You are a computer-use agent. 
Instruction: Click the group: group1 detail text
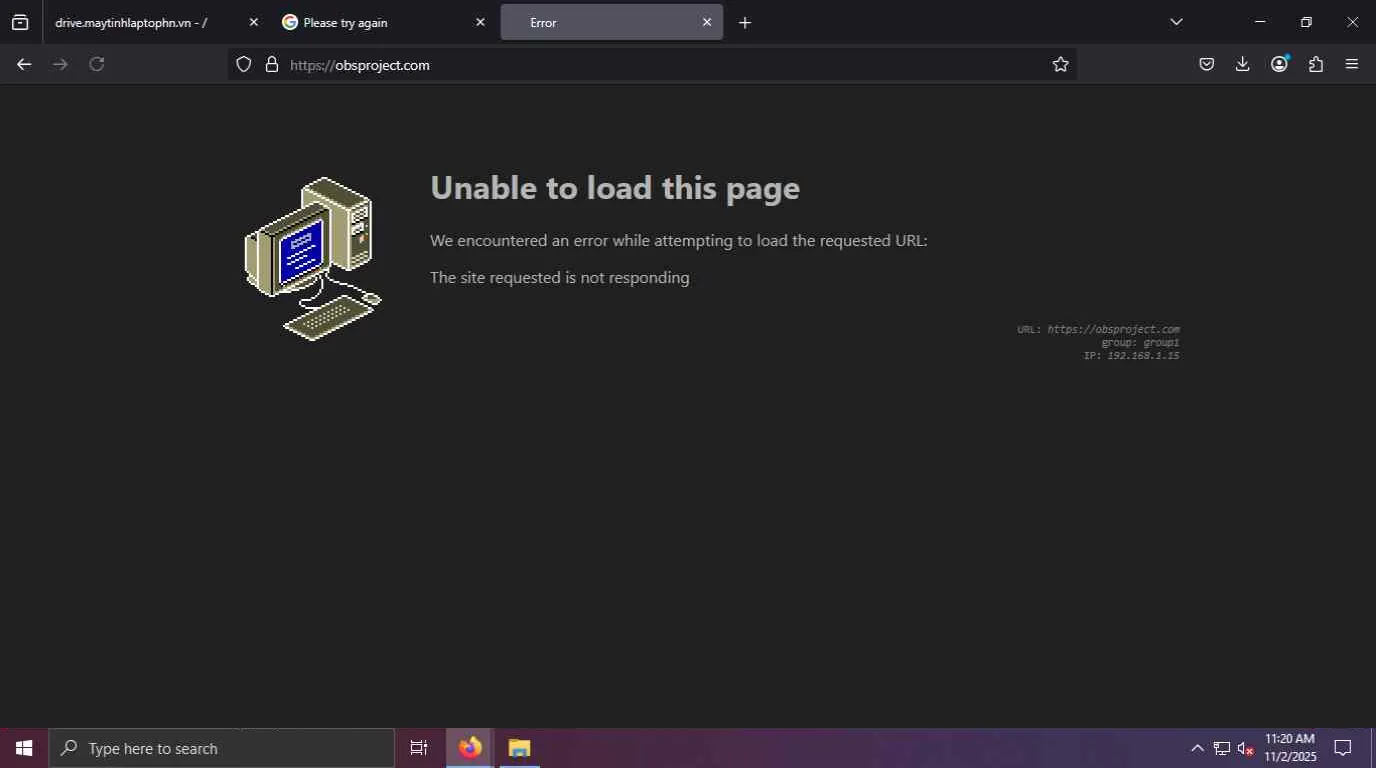point(1140,342)
